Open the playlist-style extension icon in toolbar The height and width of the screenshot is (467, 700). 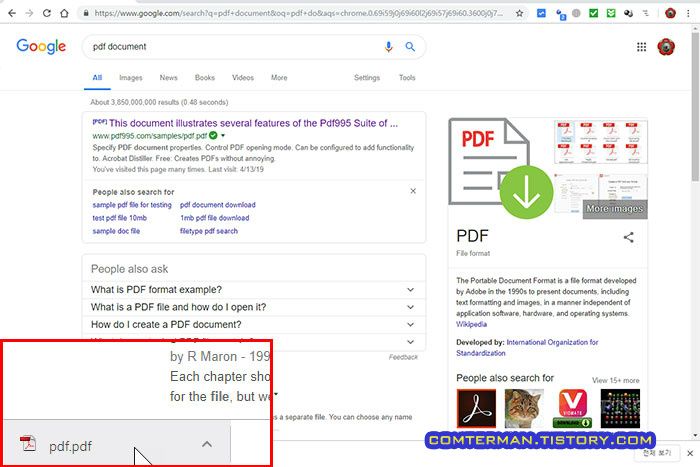[646, 13]
